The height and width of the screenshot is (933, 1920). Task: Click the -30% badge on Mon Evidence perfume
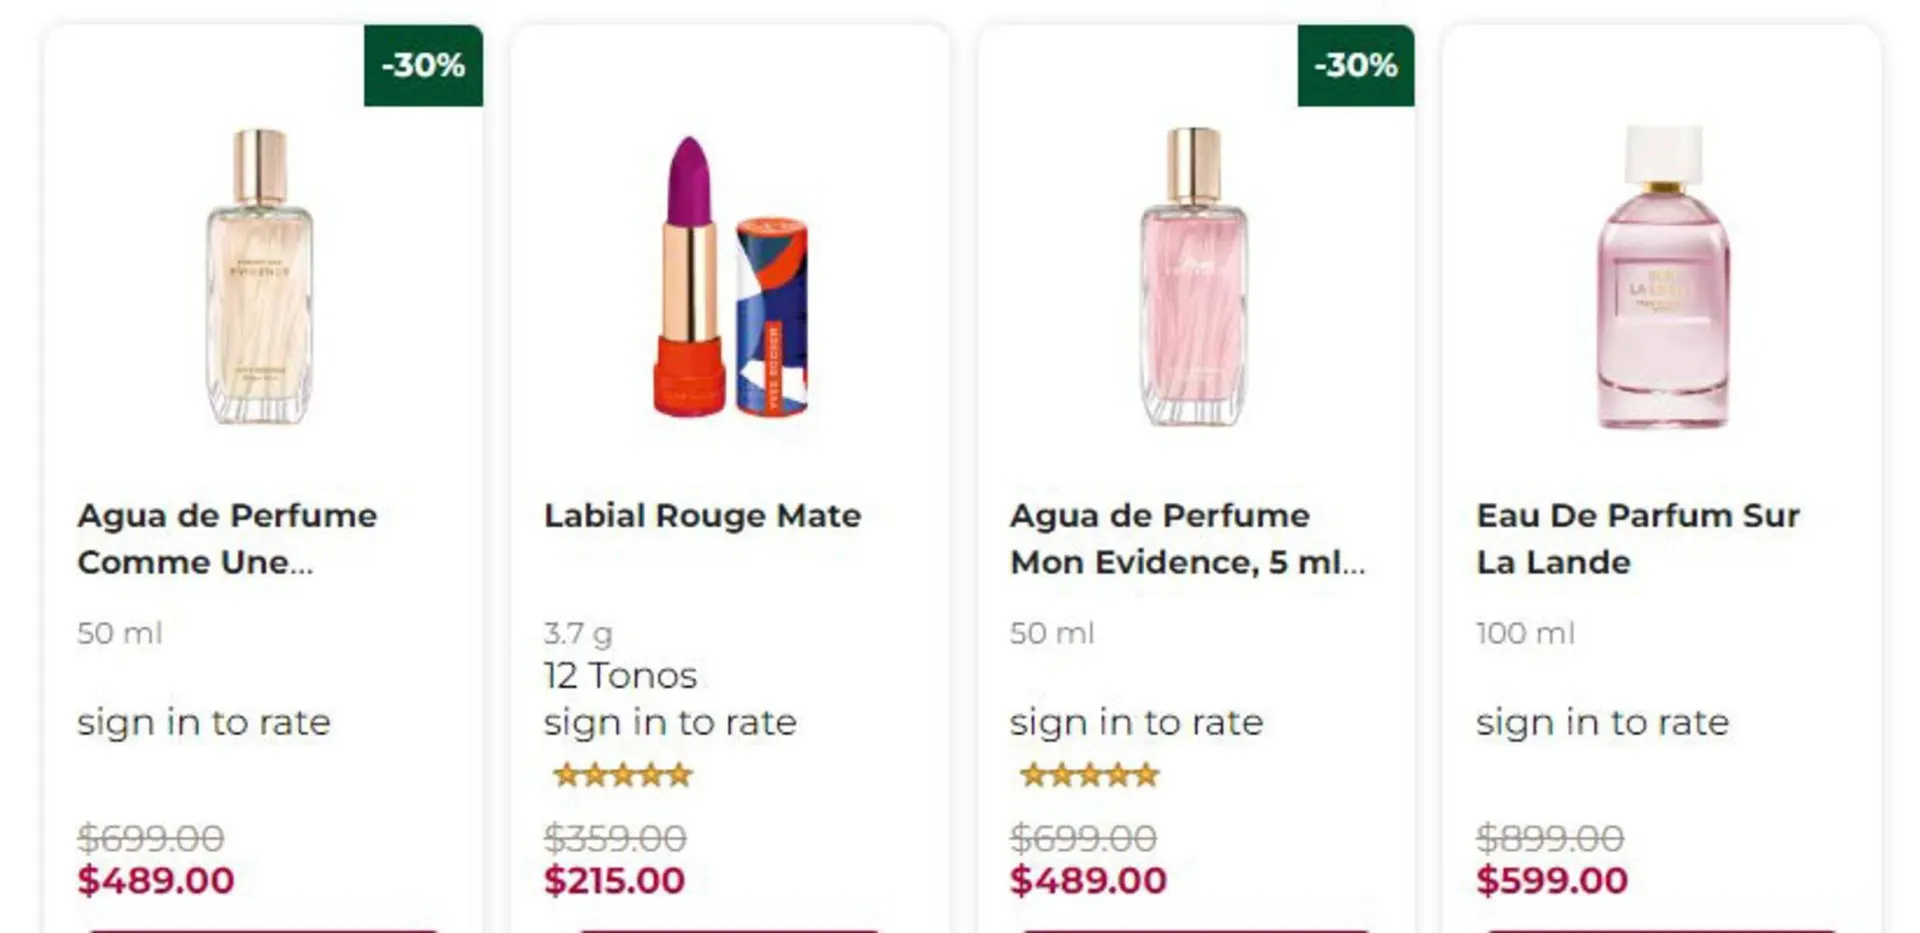click(x=1355, y=65)
